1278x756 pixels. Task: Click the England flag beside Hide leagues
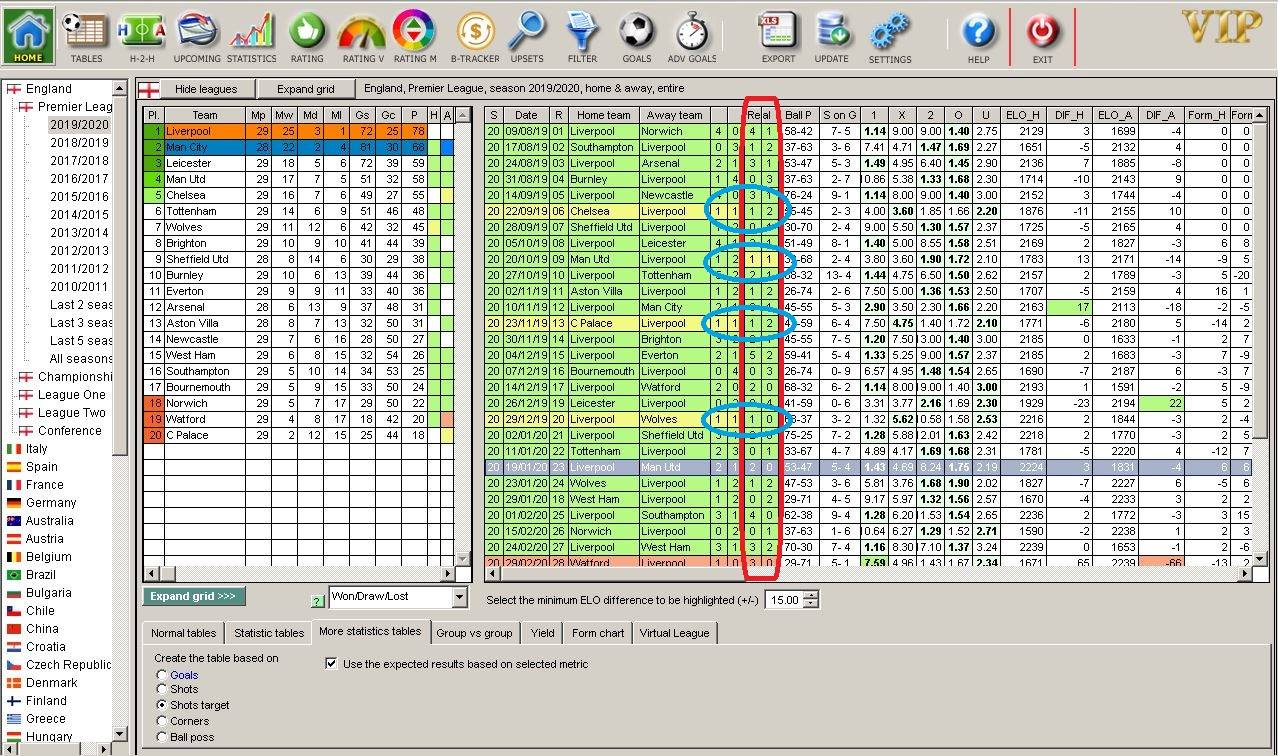click(x=147, y=89)
